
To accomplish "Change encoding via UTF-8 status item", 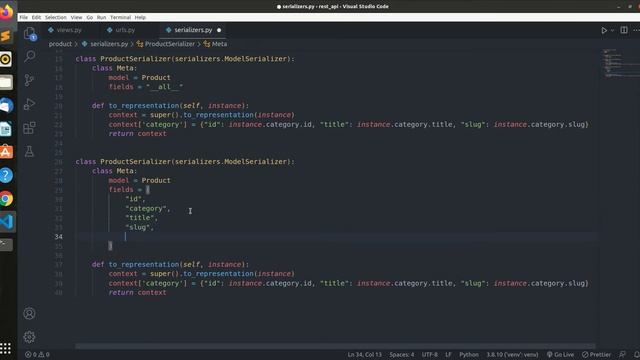I will point(429,355).
